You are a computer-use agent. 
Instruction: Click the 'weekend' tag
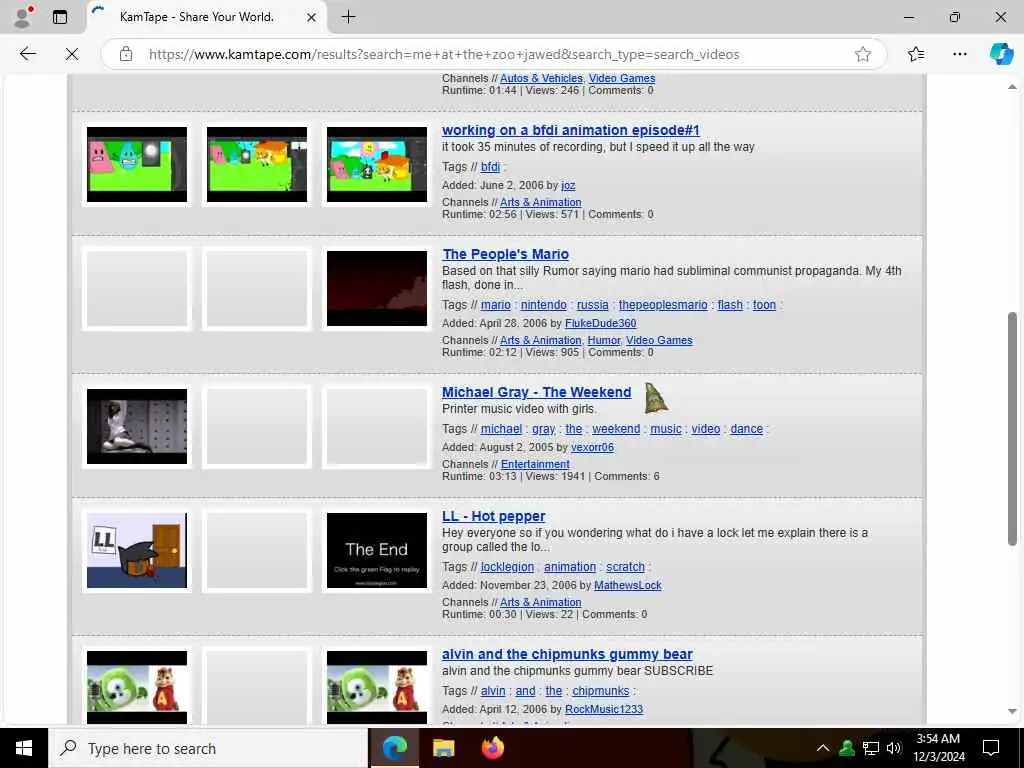[616, 429]
